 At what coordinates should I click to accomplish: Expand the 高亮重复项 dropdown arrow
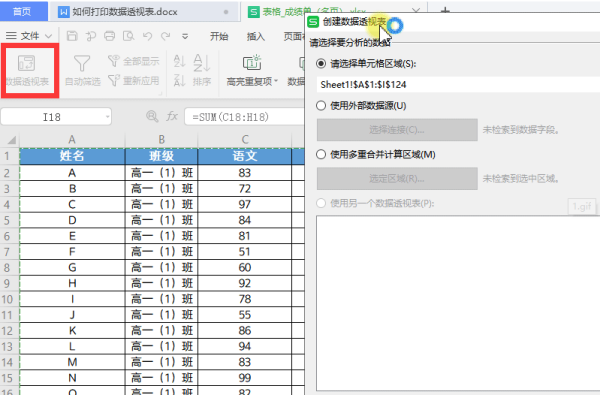point(276,81)
